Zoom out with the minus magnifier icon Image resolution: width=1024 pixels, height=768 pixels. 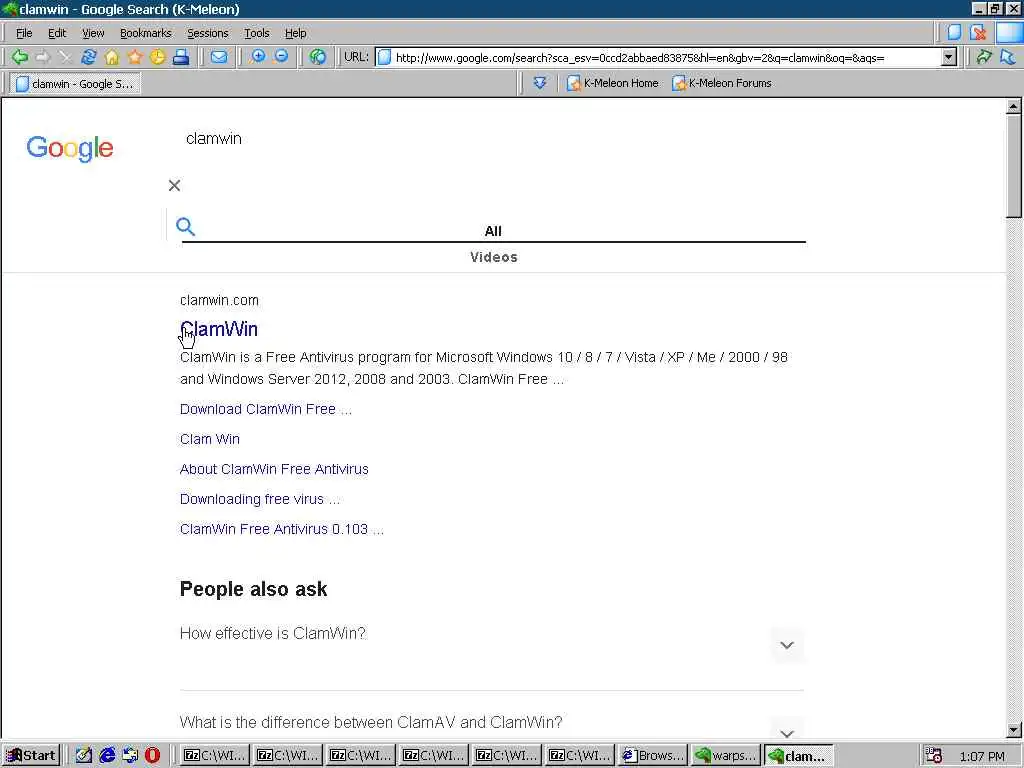pos(281,57)
